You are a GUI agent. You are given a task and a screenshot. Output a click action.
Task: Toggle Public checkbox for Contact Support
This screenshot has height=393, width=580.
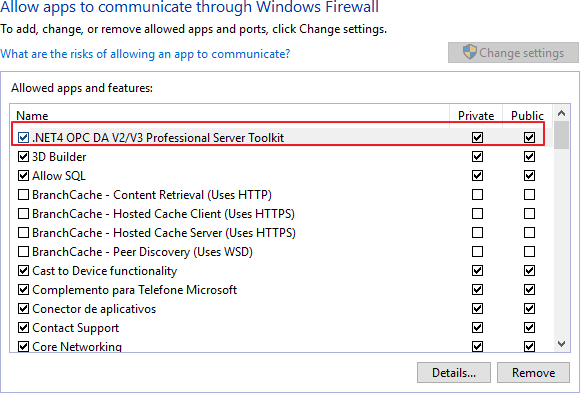click(529, 328)
